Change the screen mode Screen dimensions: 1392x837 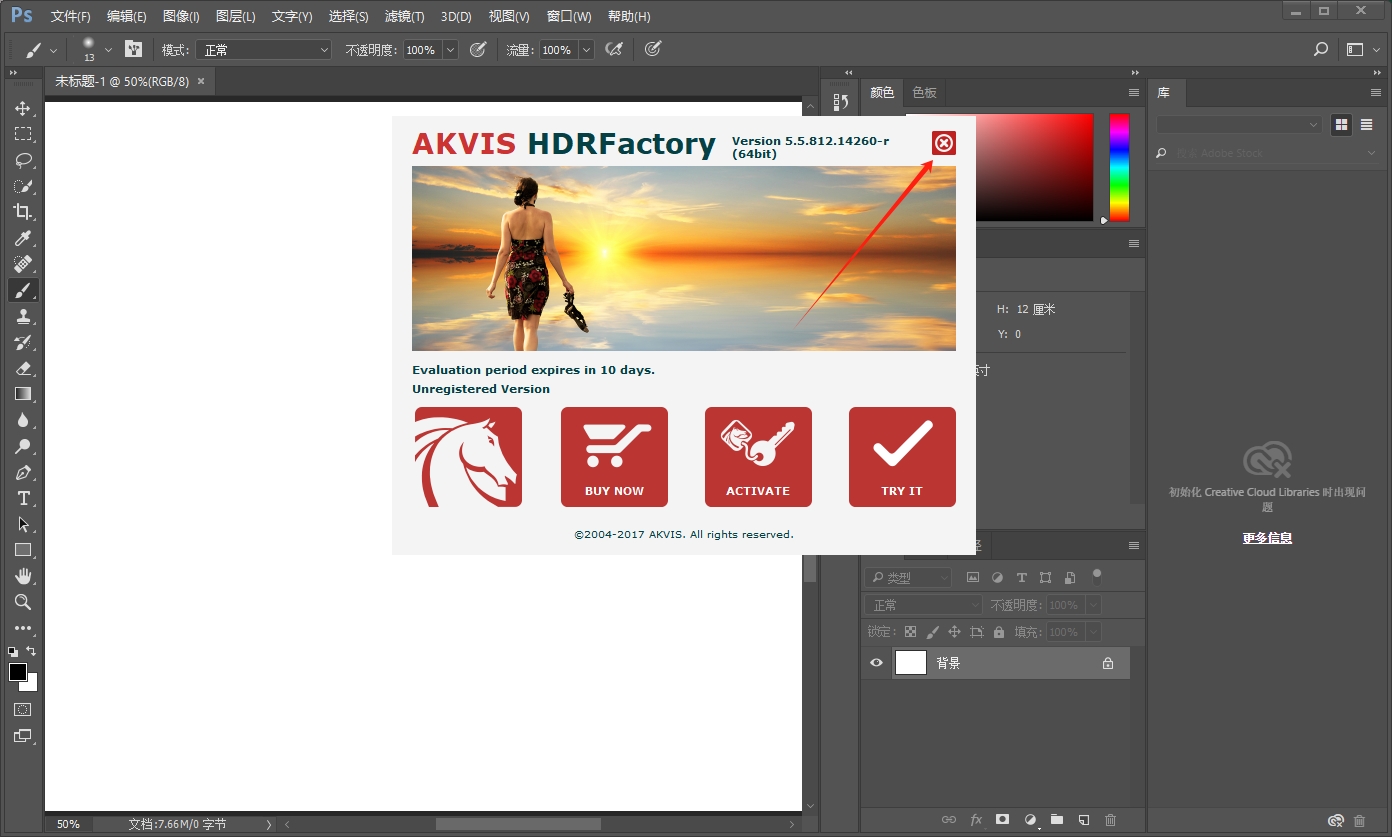tap(23, 736)
